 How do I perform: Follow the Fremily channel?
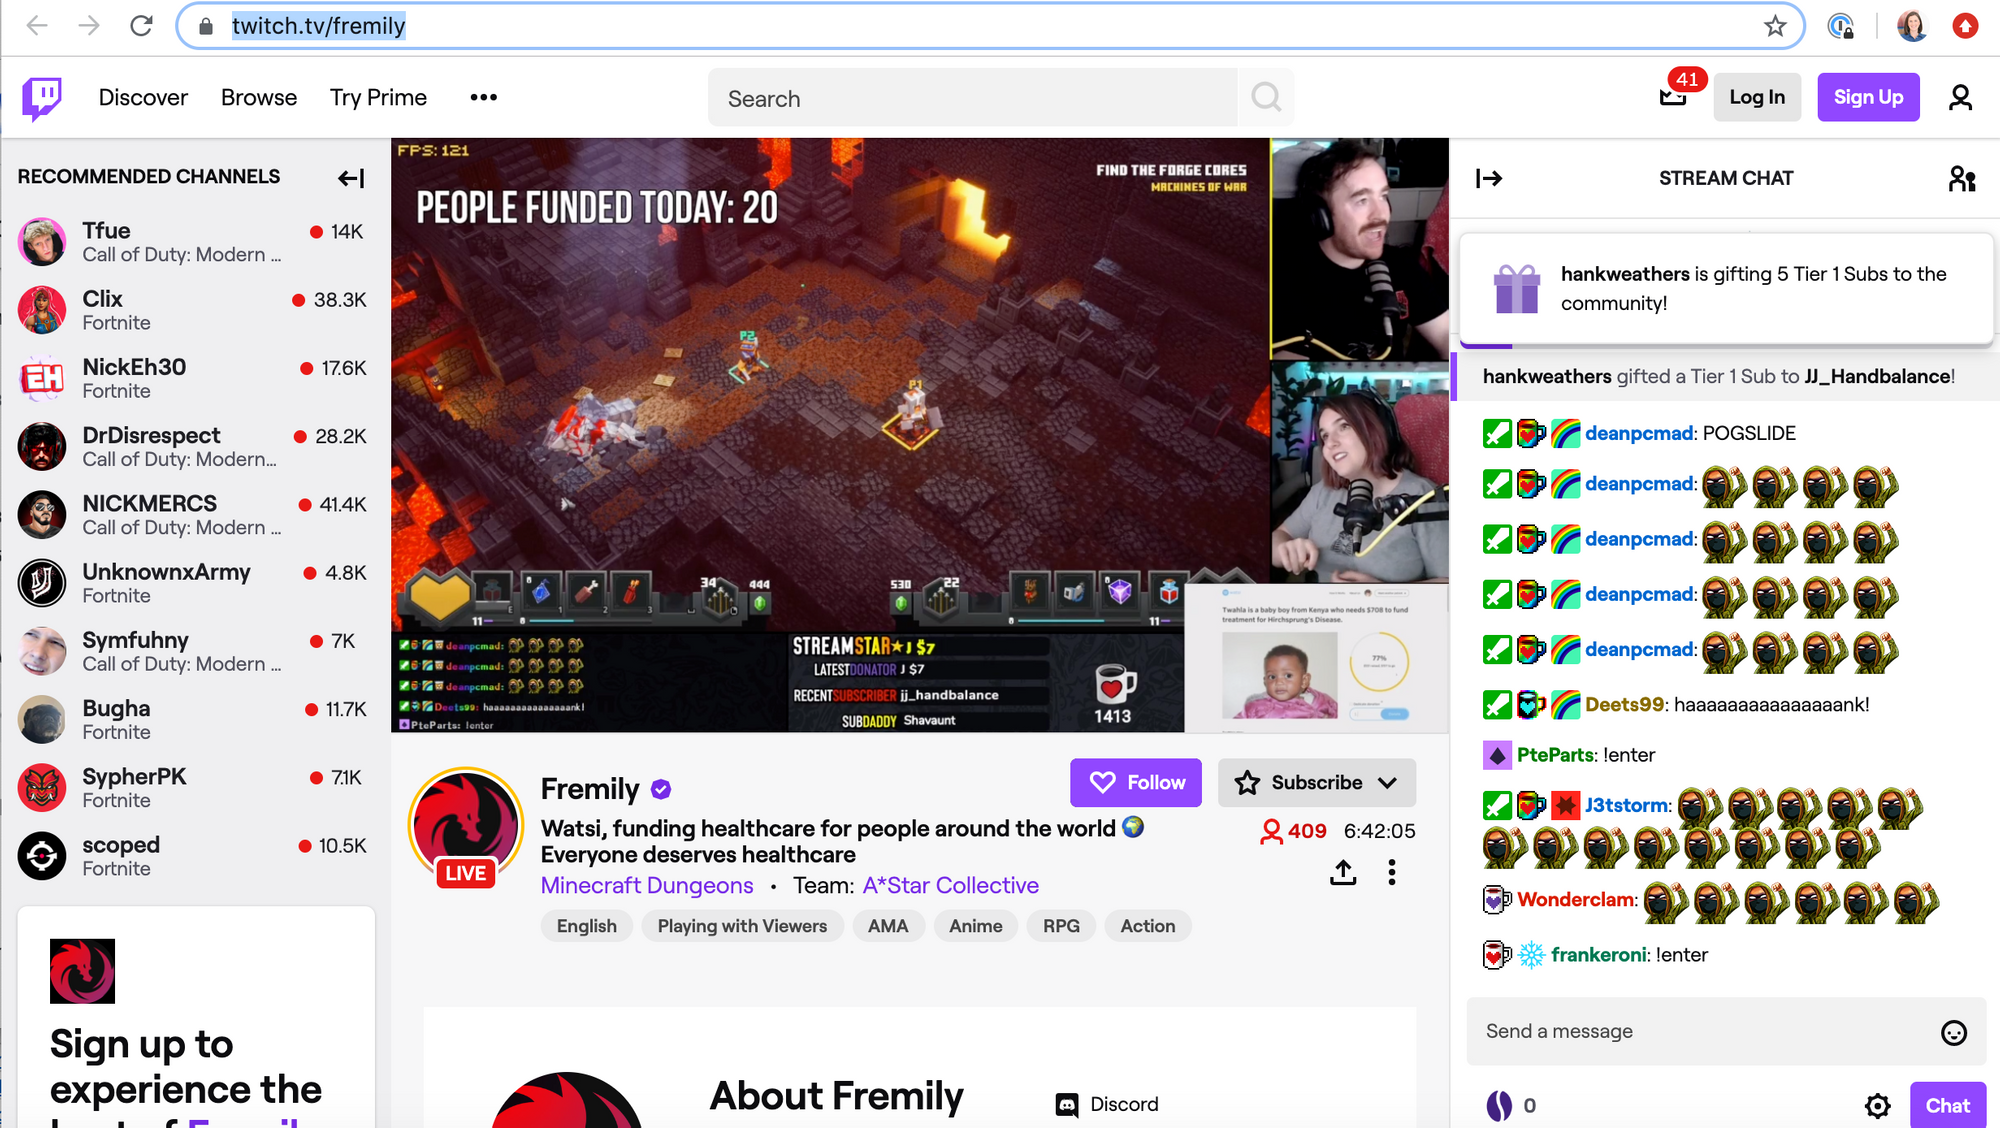pyautogui.click(x=1136, y=783)
